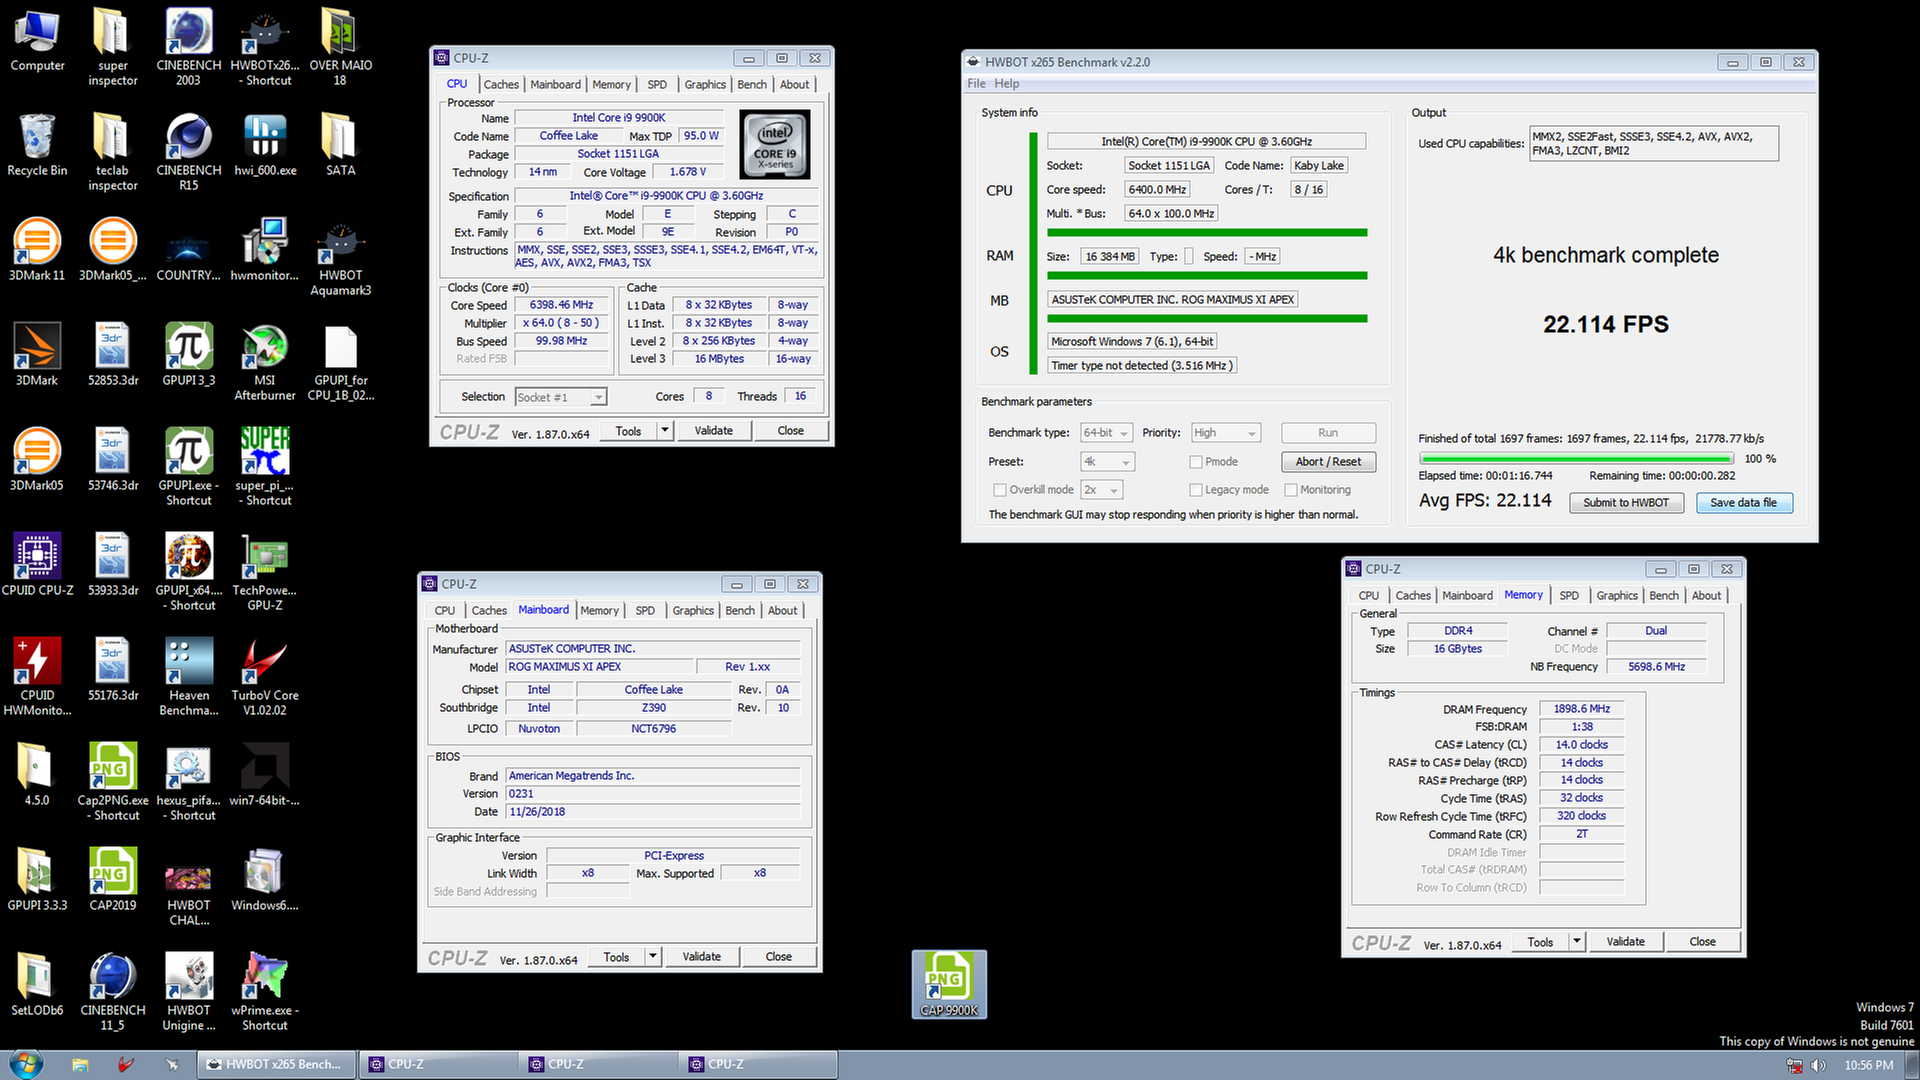Open the hwmonitor shortcut icon

pos(264,250)
